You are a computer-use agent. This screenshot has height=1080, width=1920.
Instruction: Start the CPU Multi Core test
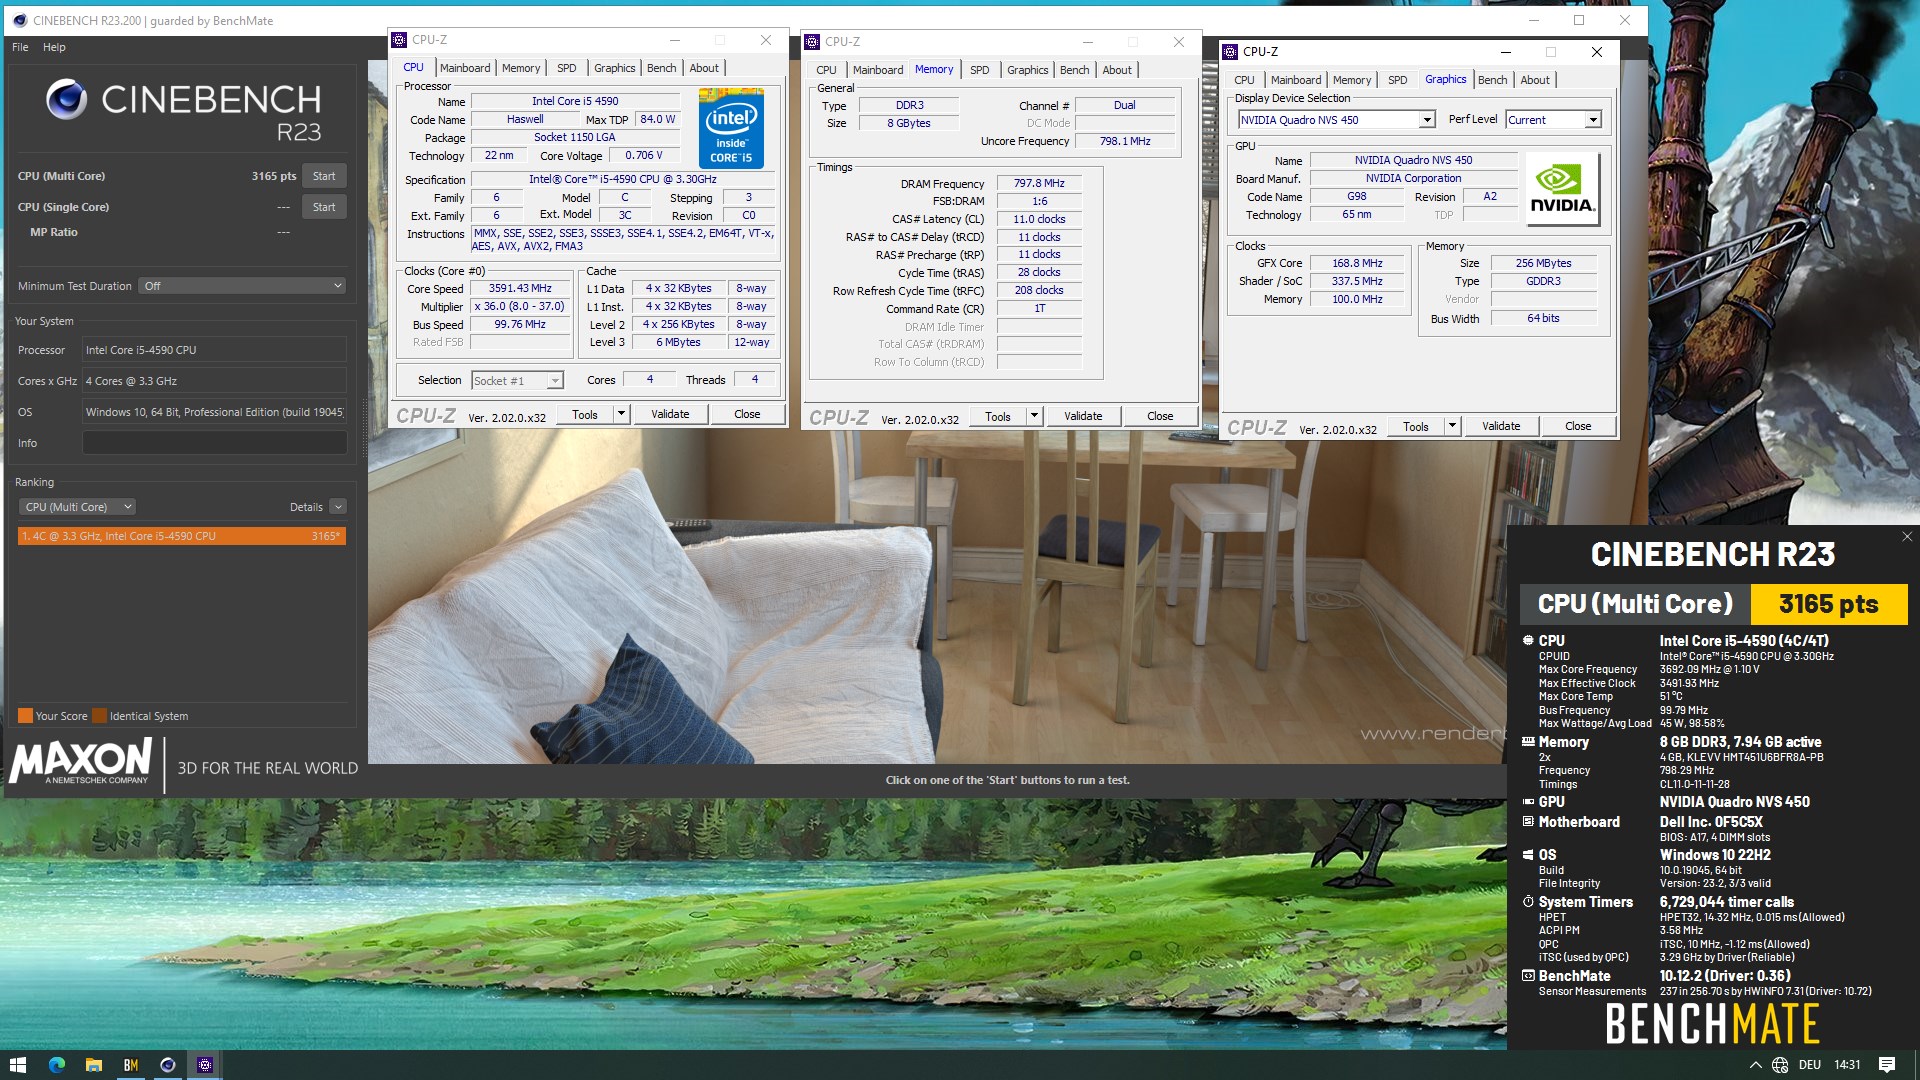(324, 176)
